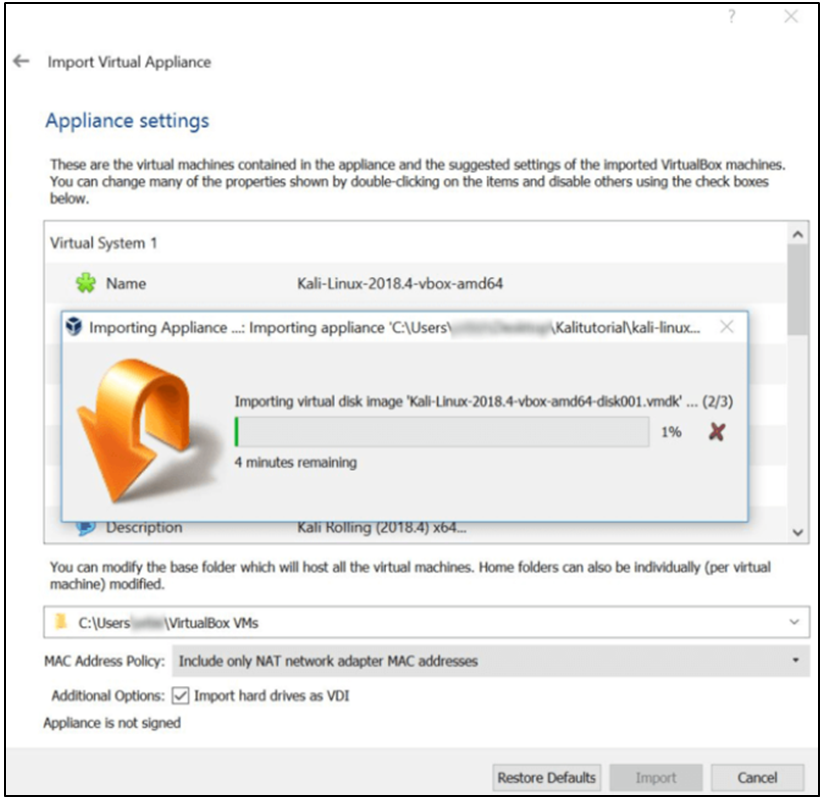Click the folder icon in the base folder field
Screen dimensions: 822x798
click(62, 622)
